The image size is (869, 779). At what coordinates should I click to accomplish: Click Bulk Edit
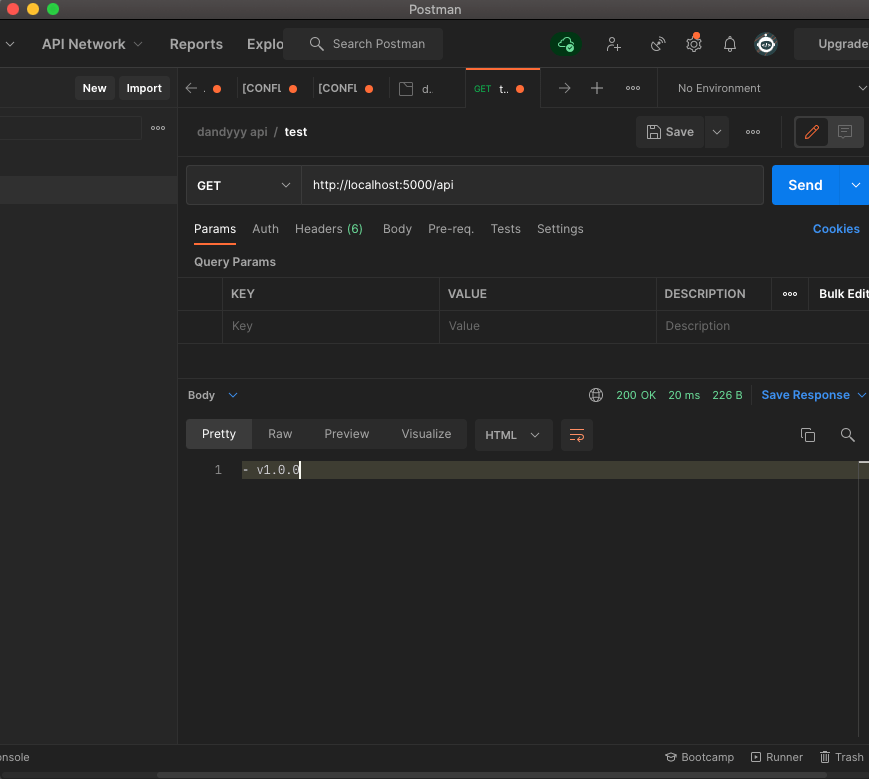pos(844,294)
